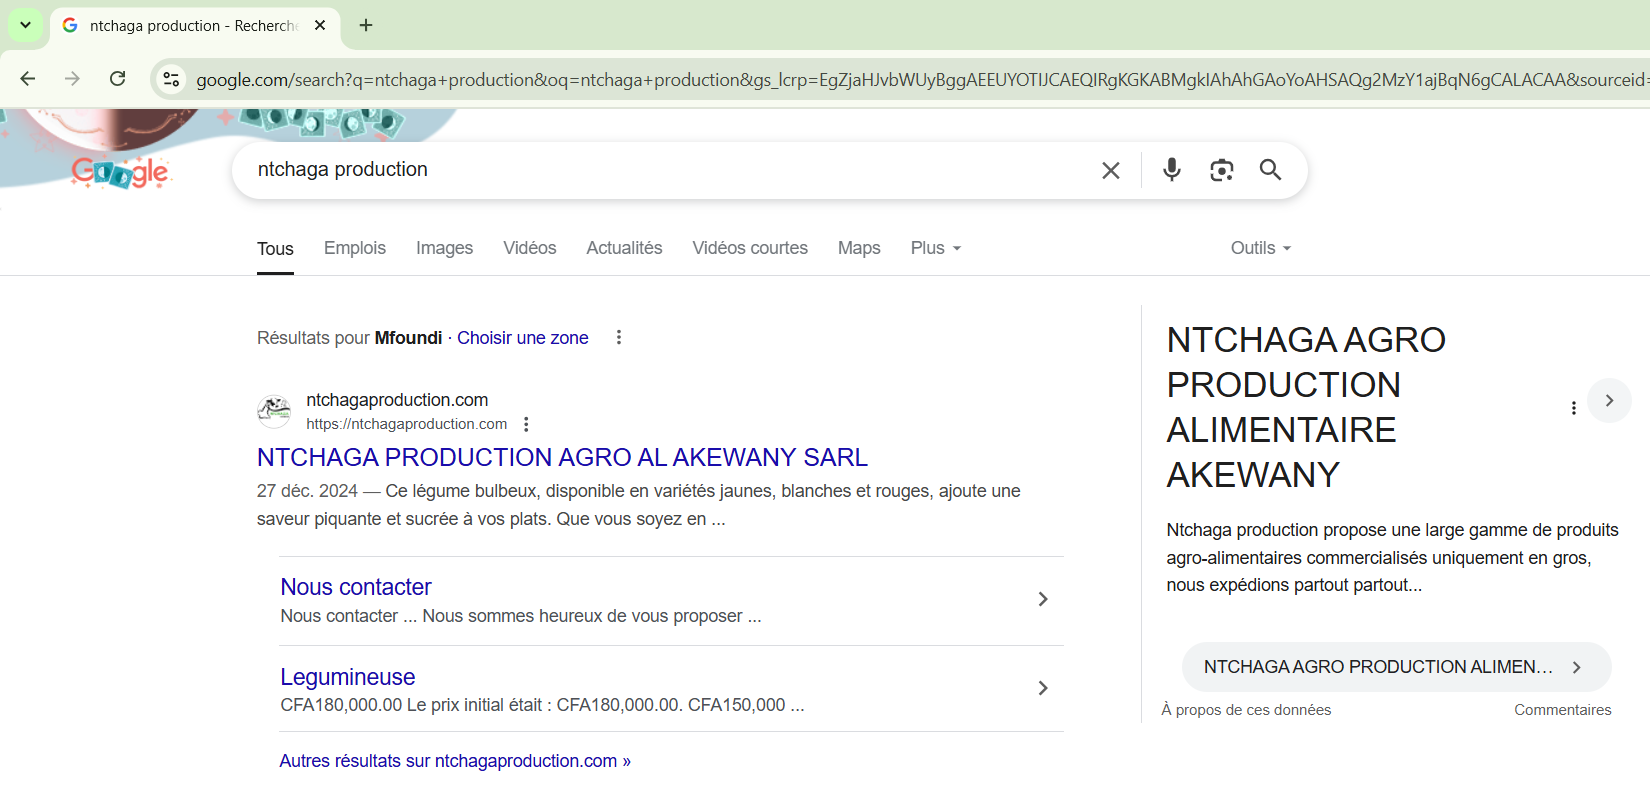Focus the search box with ntchaga production
This screenshot has height=811, width=1650.
(x=670, y=170)
